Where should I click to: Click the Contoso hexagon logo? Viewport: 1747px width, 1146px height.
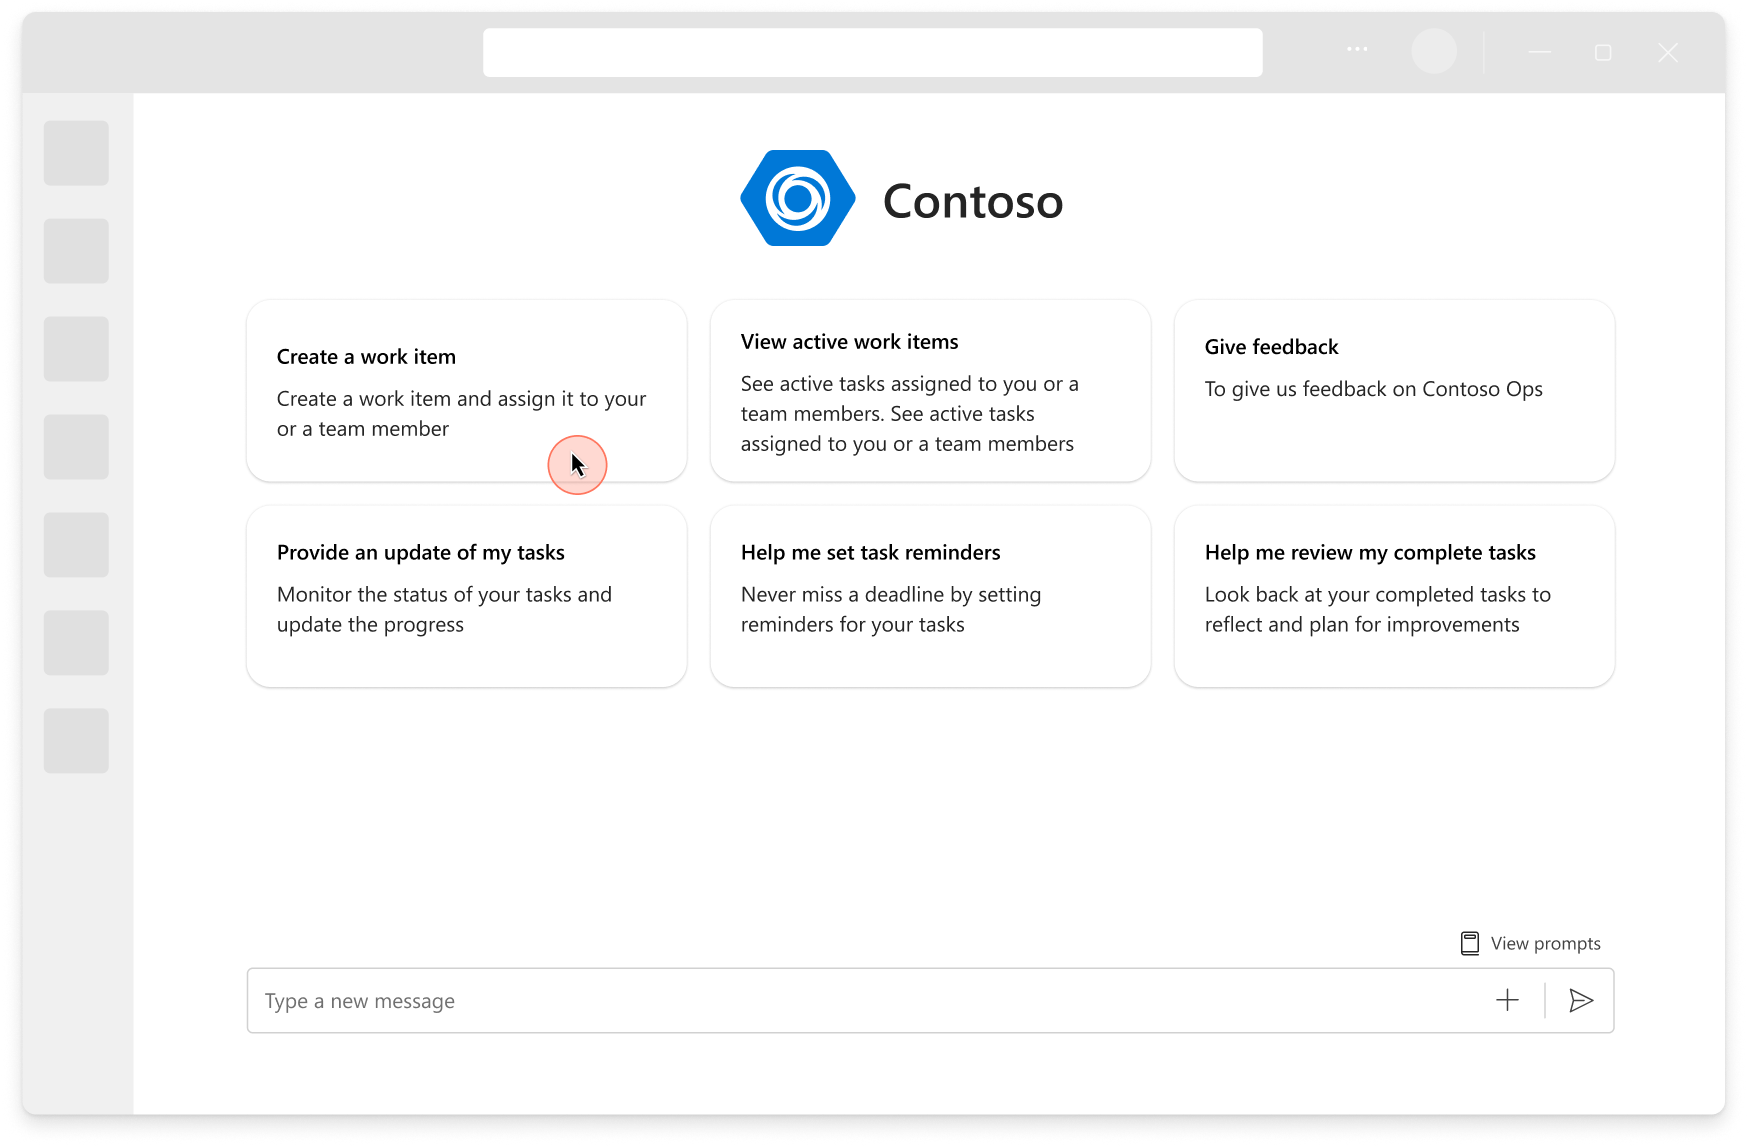click(x=797, y=198)
